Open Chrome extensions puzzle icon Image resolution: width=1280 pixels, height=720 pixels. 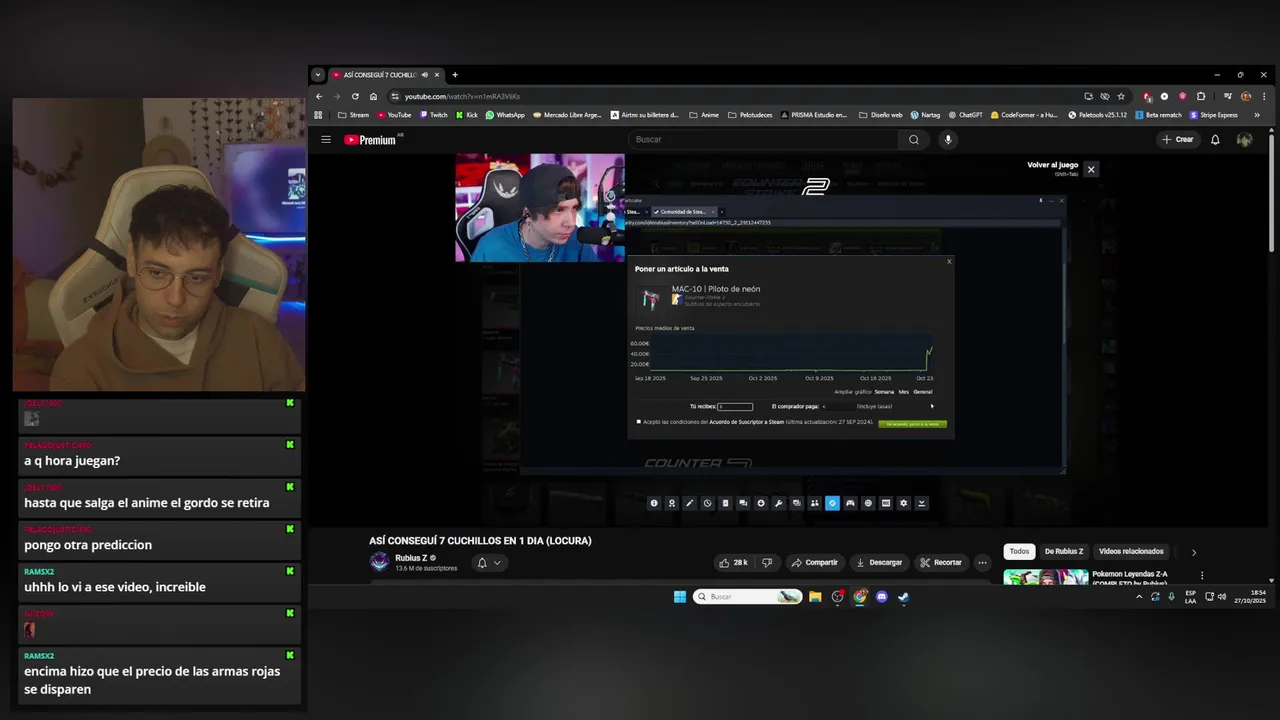1201,96
